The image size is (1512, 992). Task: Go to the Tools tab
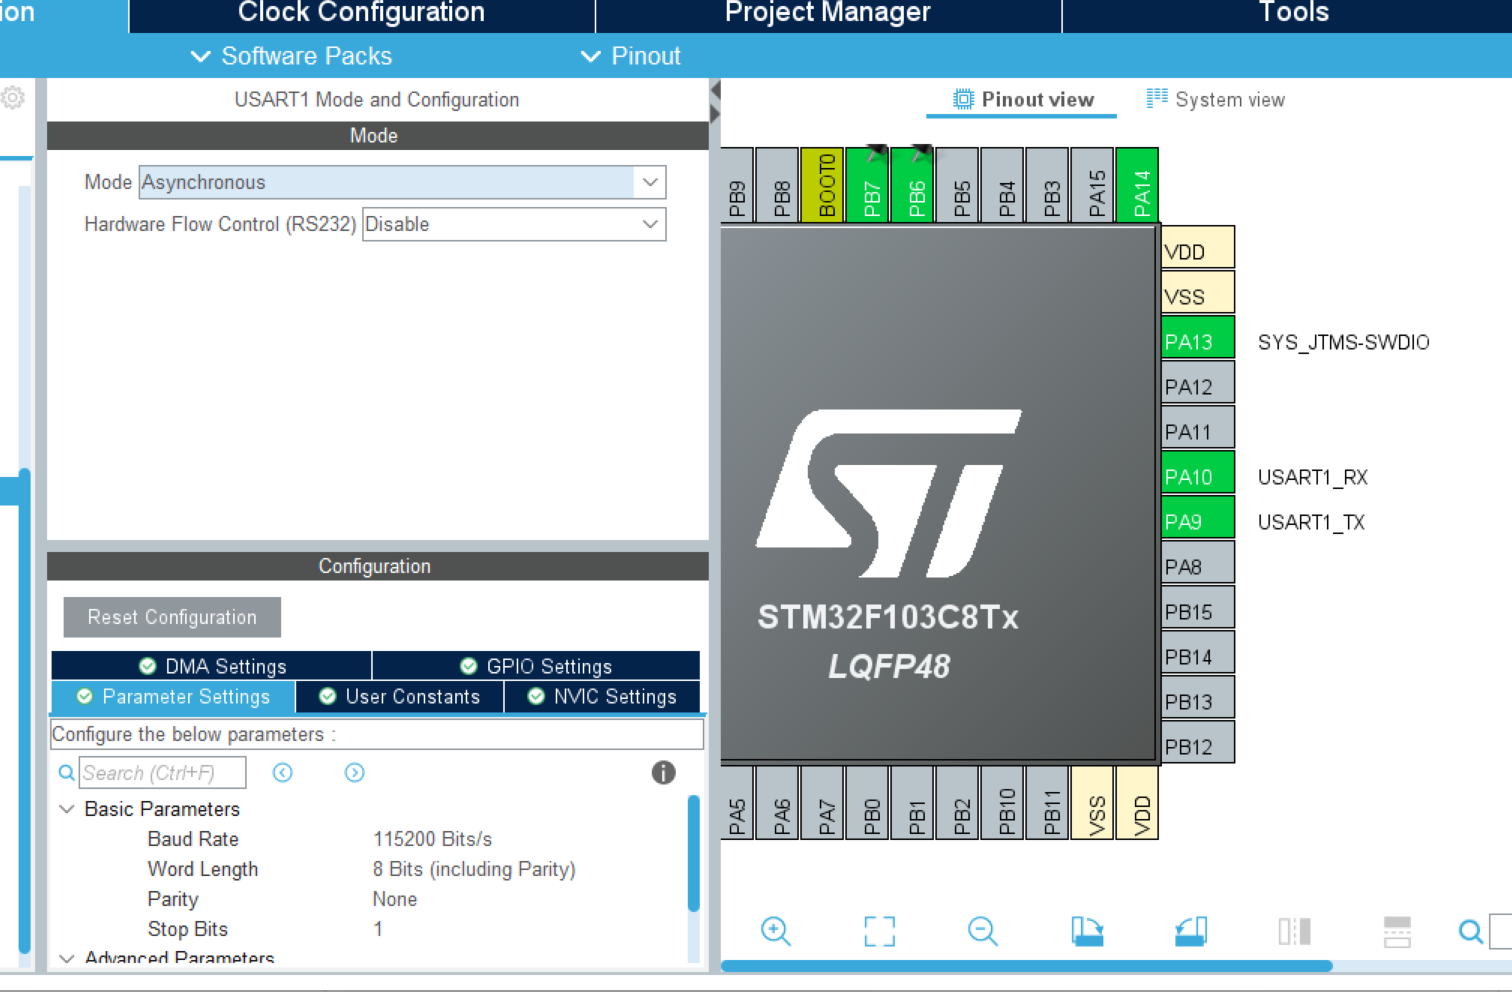pyautogui.click(x=1293, y=13)
